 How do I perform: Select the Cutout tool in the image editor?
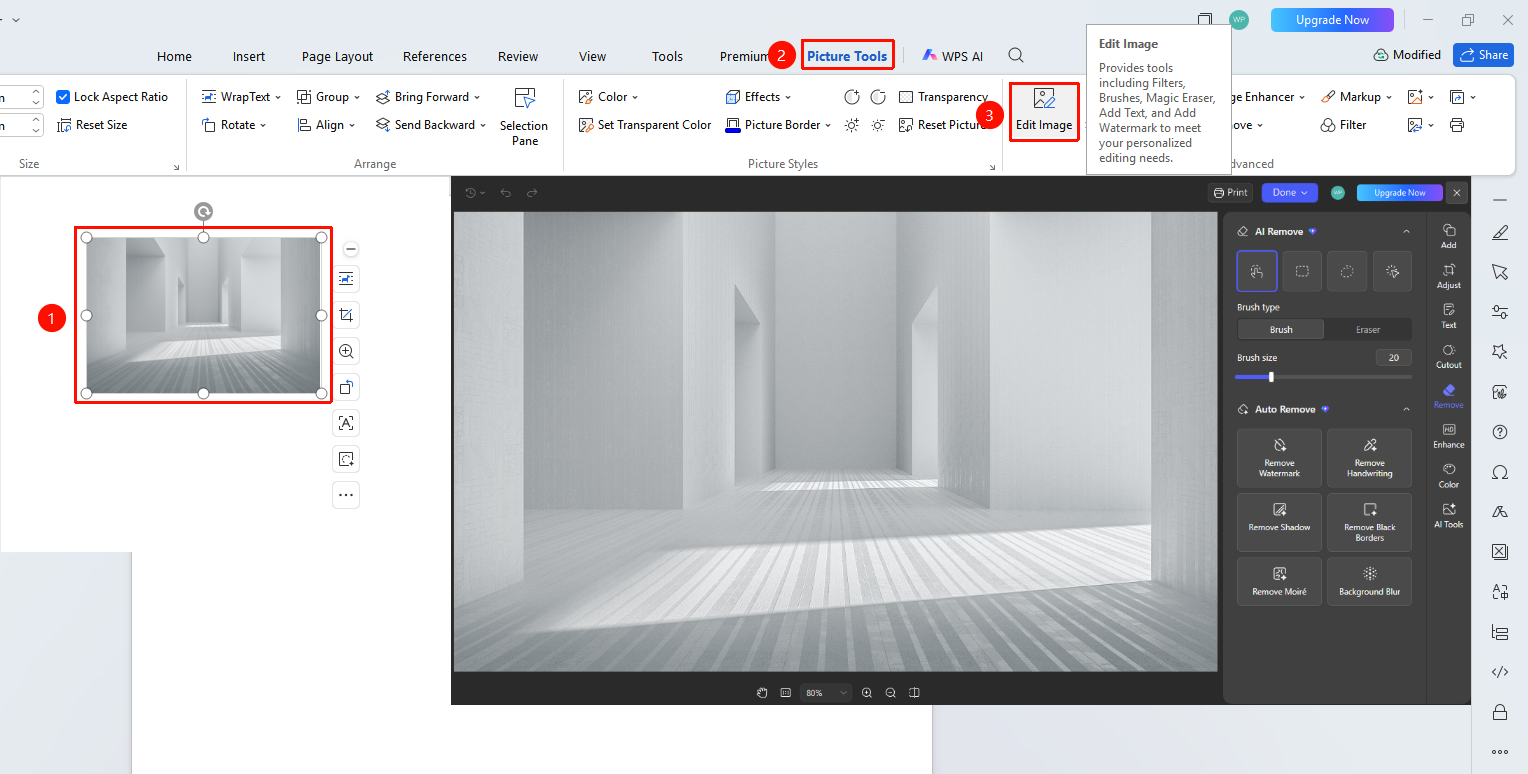click(1448, 356)
